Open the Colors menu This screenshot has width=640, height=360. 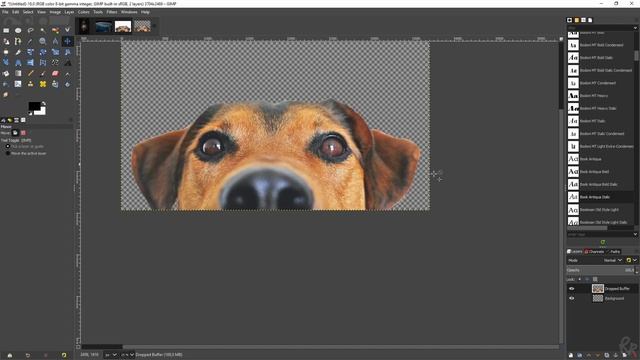click(x=84, y=12)
